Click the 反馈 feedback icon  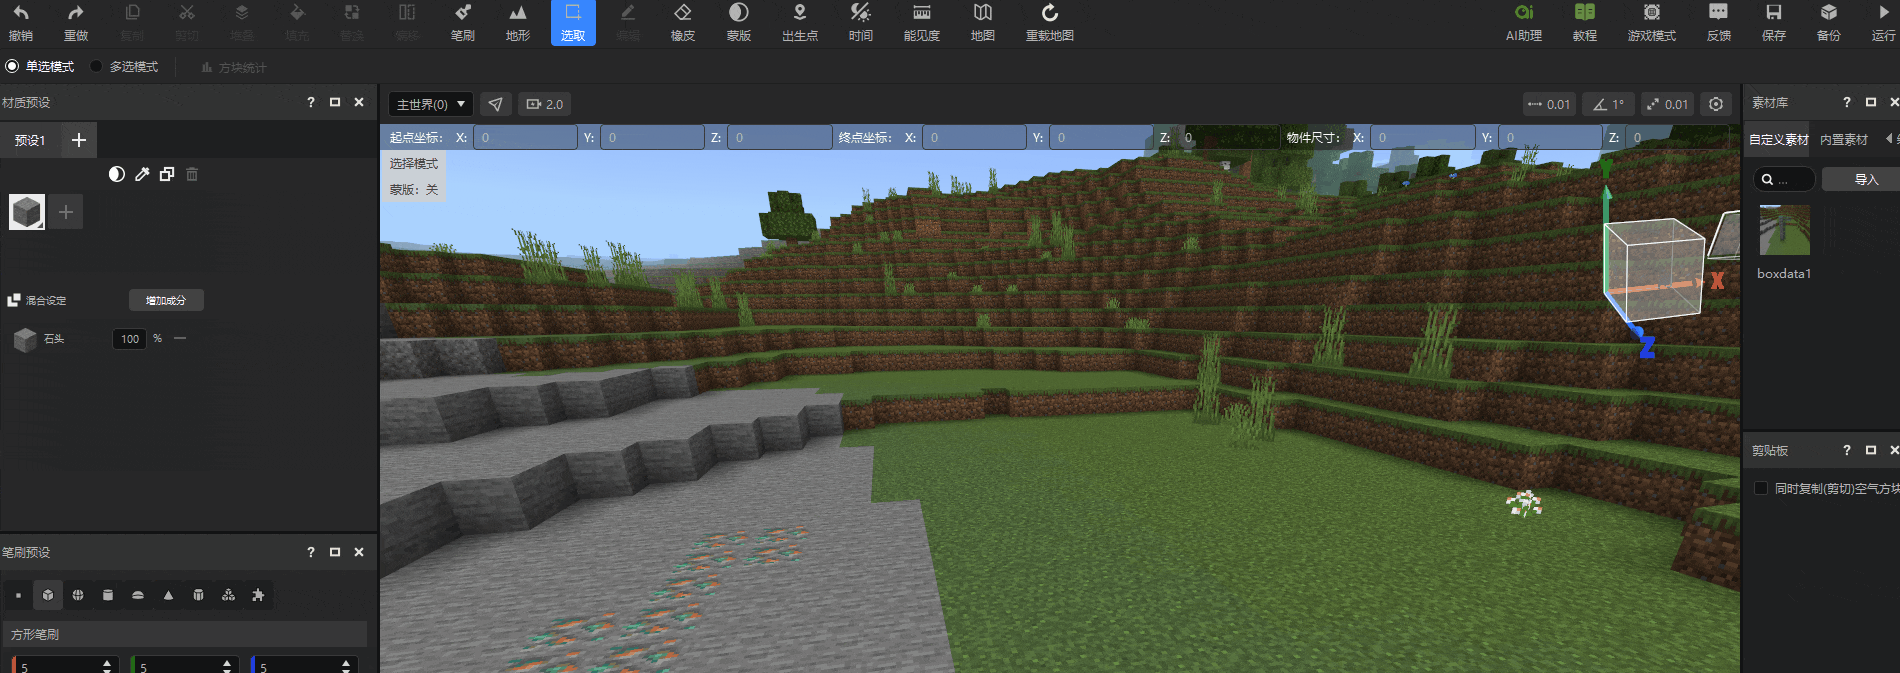tap(1718, 22)
